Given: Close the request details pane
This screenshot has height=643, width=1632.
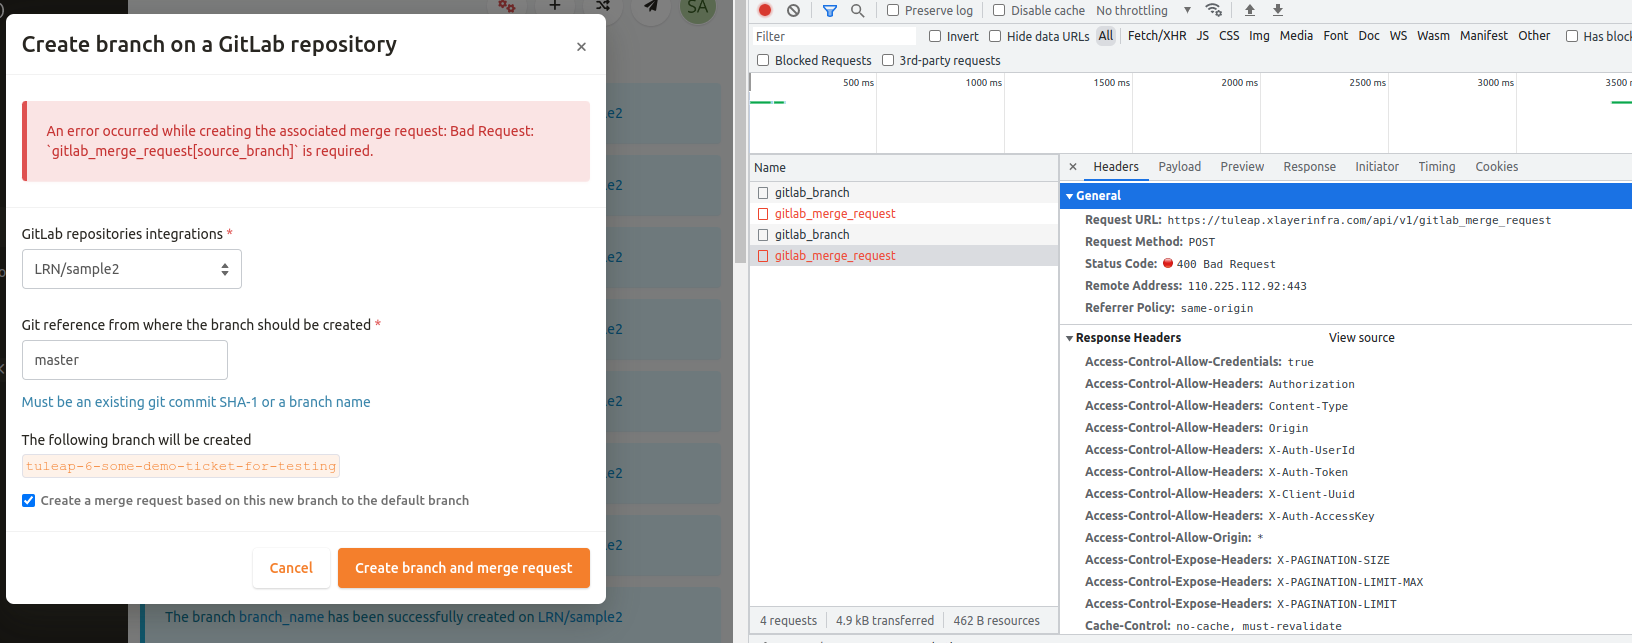Looking at the screenshot, I should (x=1073, y=167).
